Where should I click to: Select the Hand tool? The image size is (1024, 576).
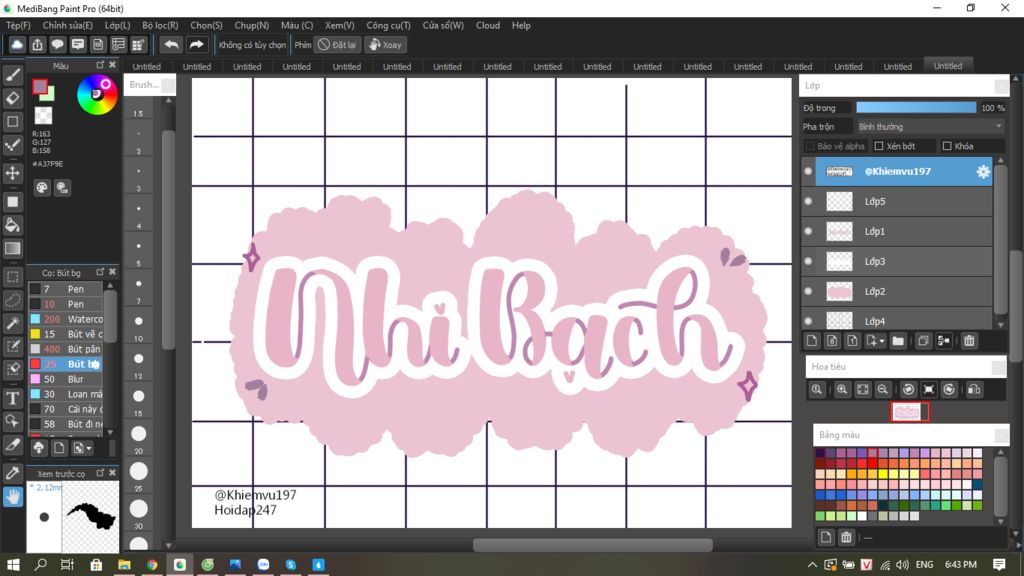tap(12, 497)
